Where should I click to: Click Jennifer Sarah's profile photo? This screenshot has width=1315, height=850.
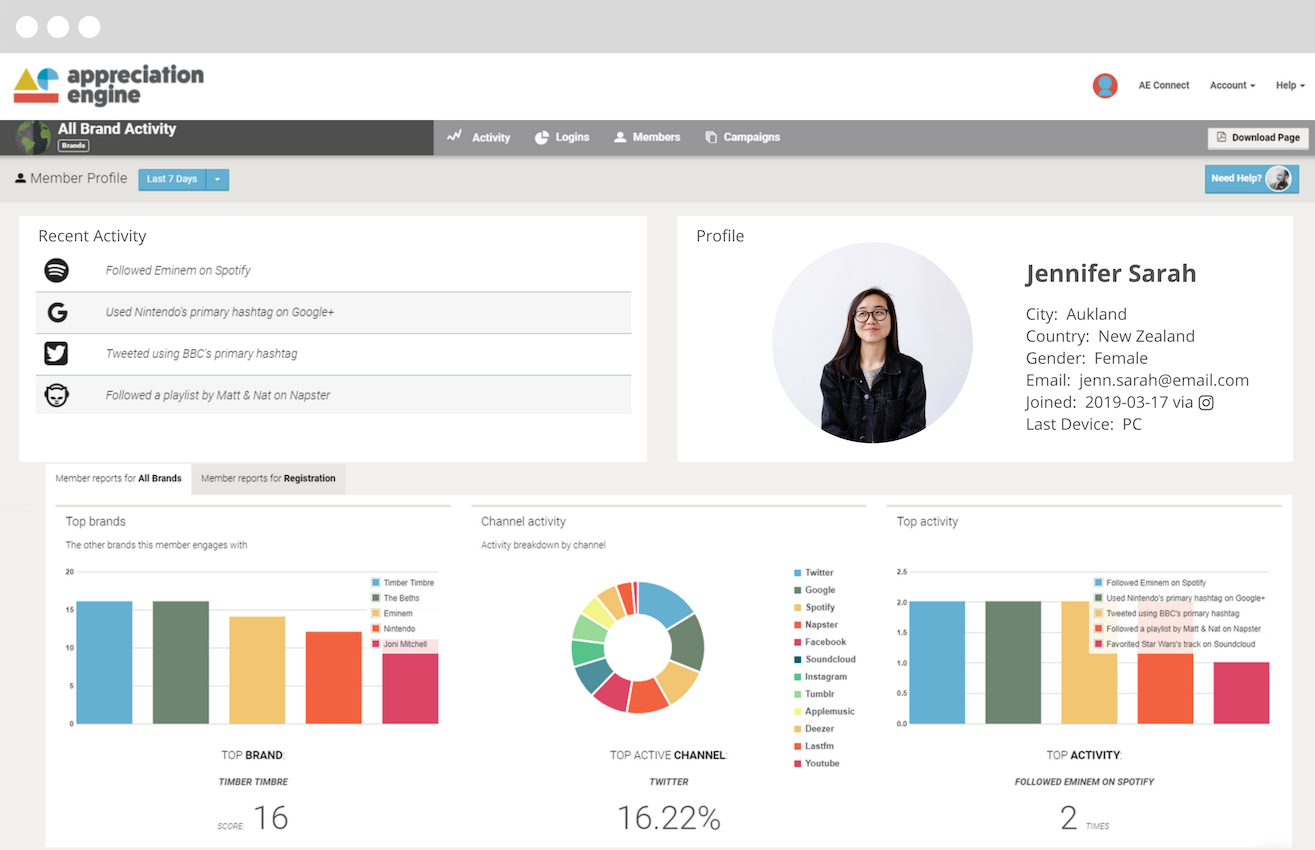point(872,342)
